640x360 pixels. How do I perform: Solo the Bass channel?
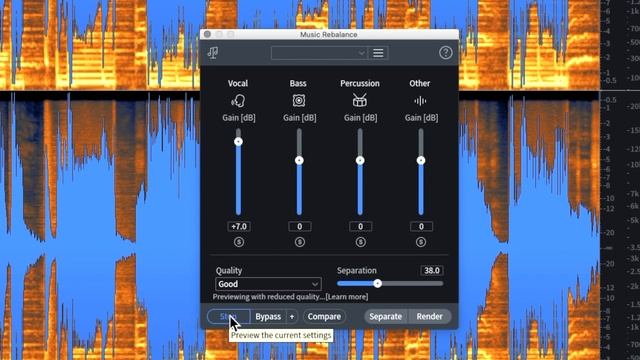coord(300,242)
